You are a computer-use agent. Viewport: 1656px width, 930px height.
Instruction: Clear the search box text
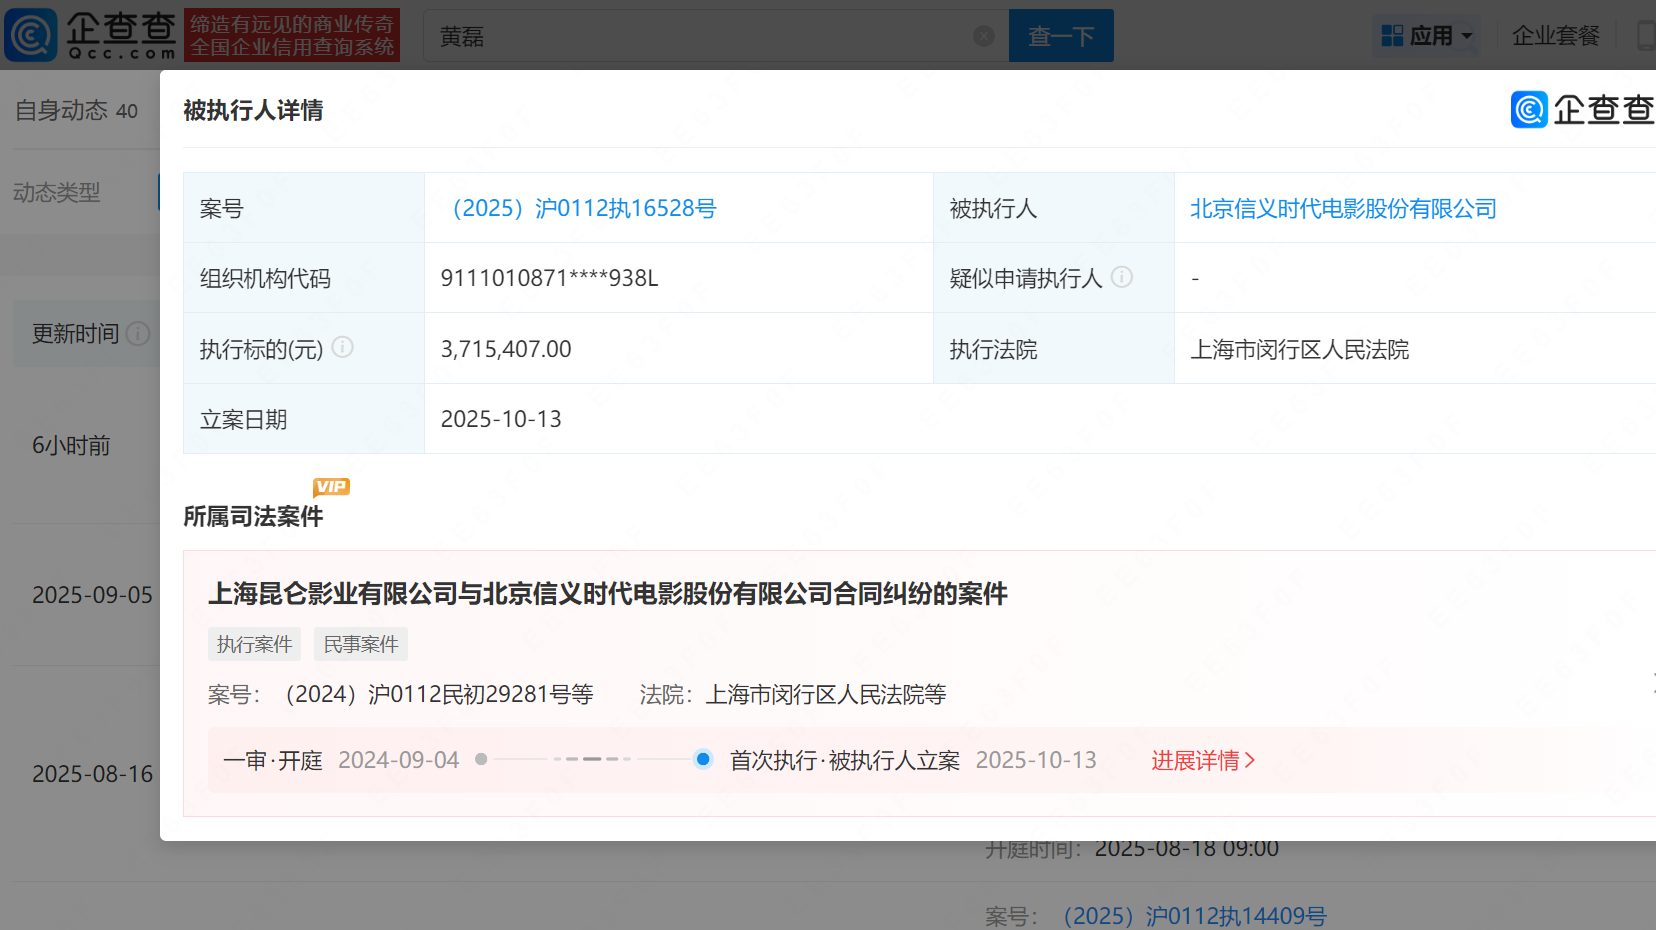(984, 36)
